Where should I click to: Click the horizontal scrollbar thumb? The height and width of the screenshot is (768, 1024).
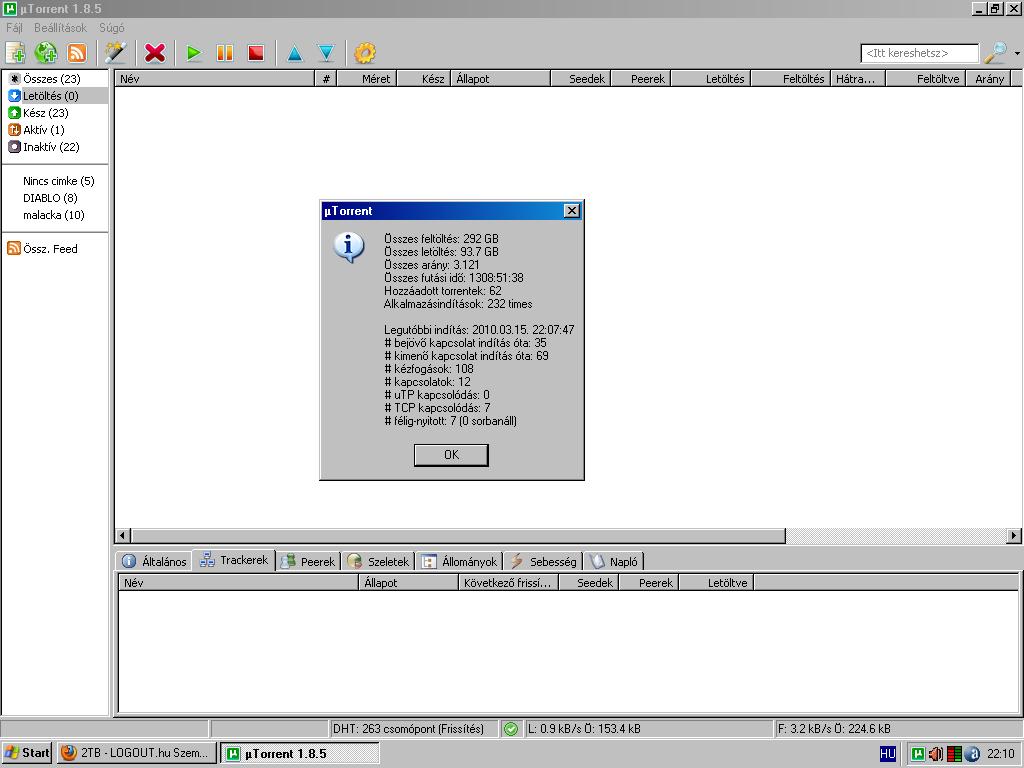click(x=458, y=536)
